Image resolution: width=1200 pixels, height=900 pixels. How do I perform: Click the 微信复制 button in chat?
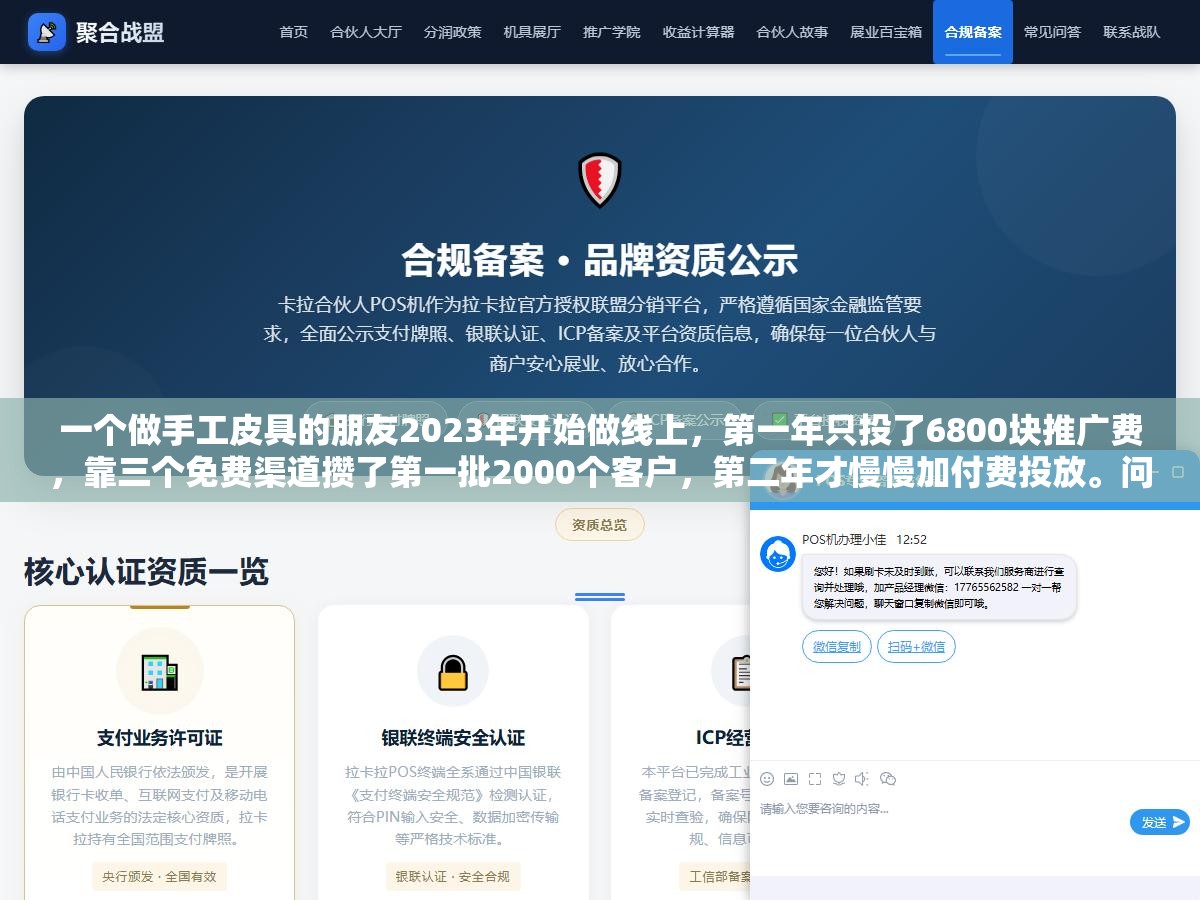[837, 647]
